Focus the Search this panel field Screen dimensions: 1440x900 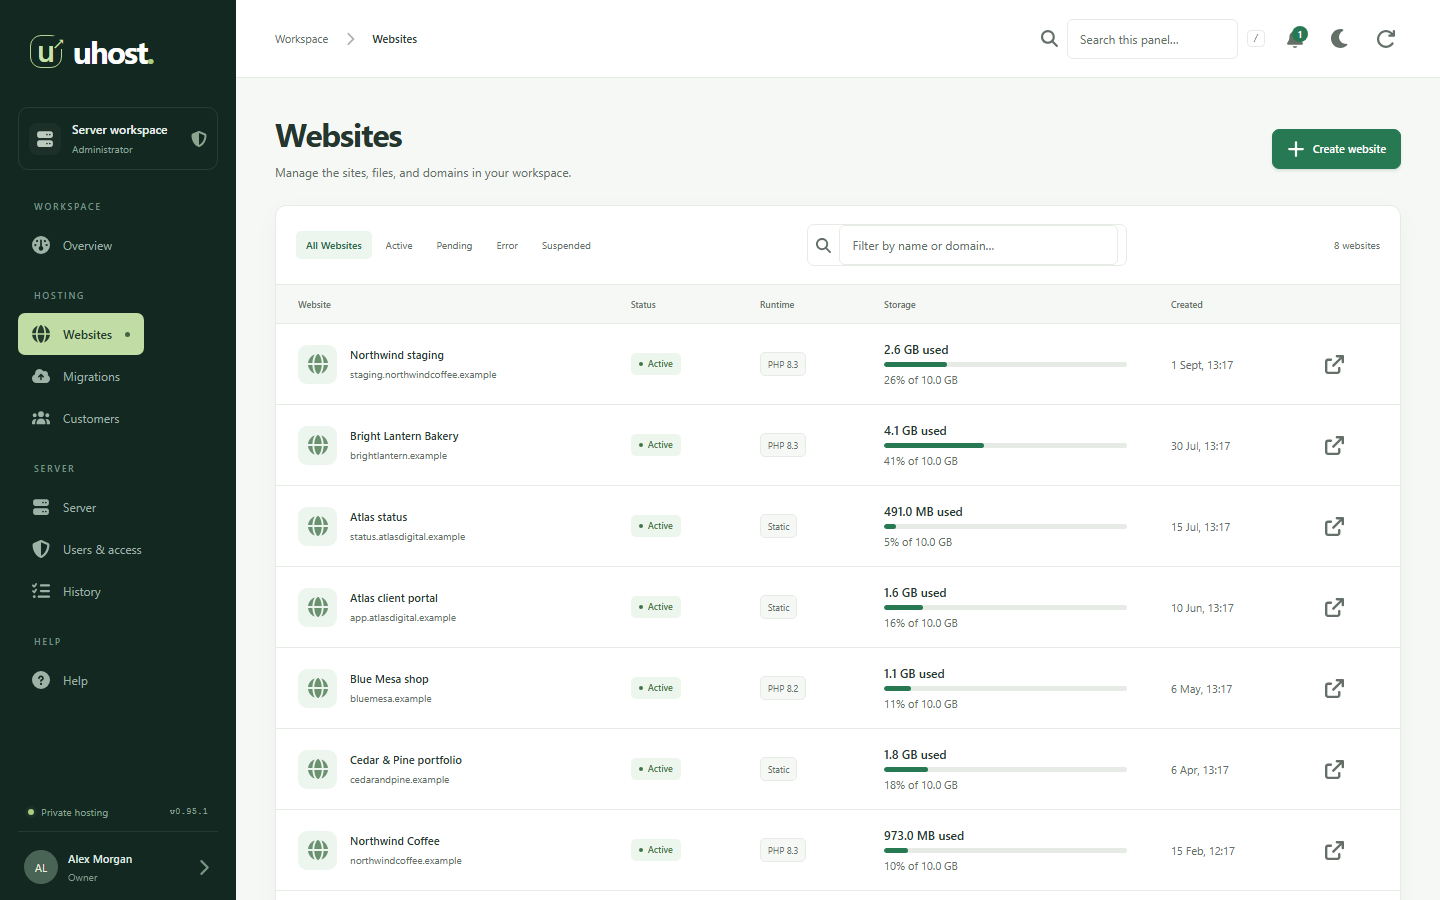[1152, 39]
